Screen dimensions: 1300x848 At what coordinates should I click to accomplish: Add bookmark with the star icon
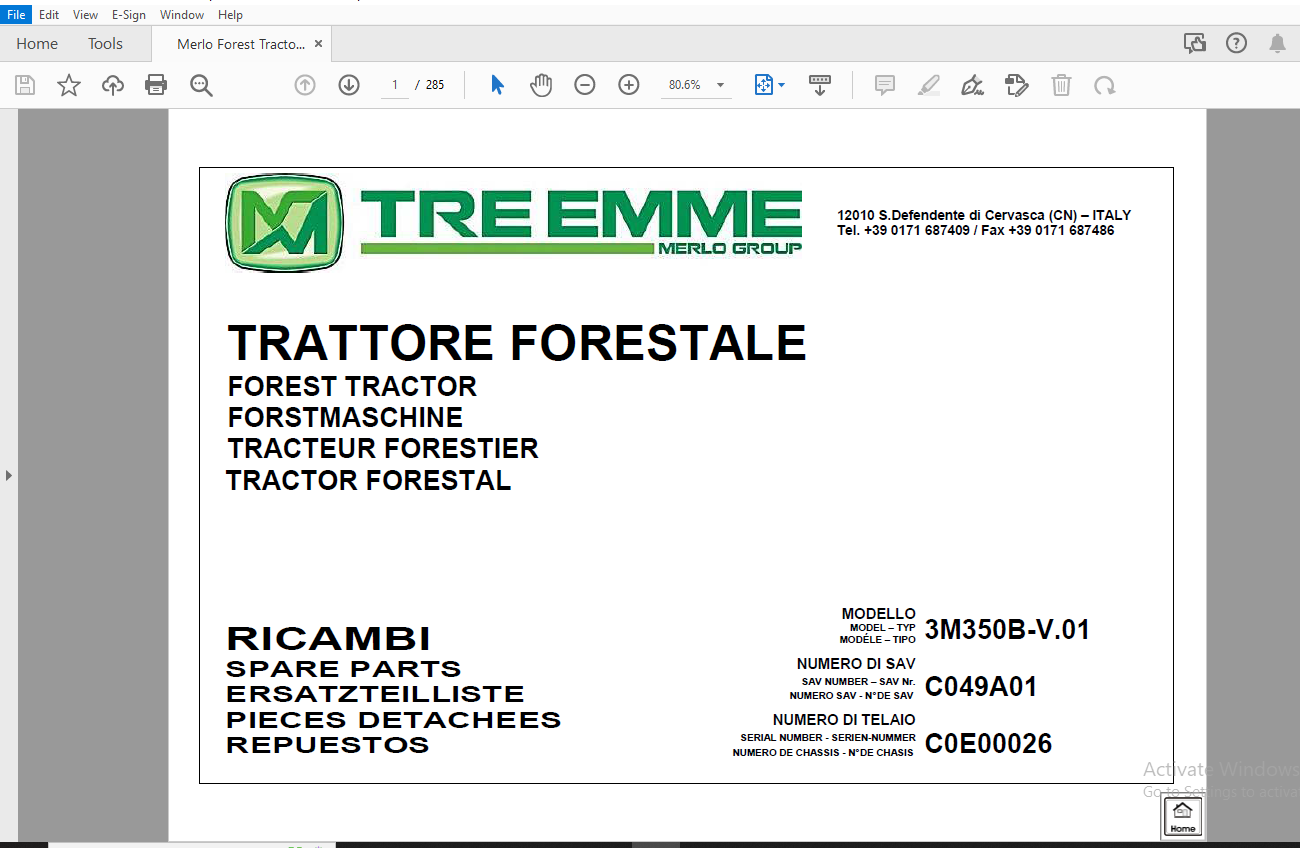click(69, 85)
